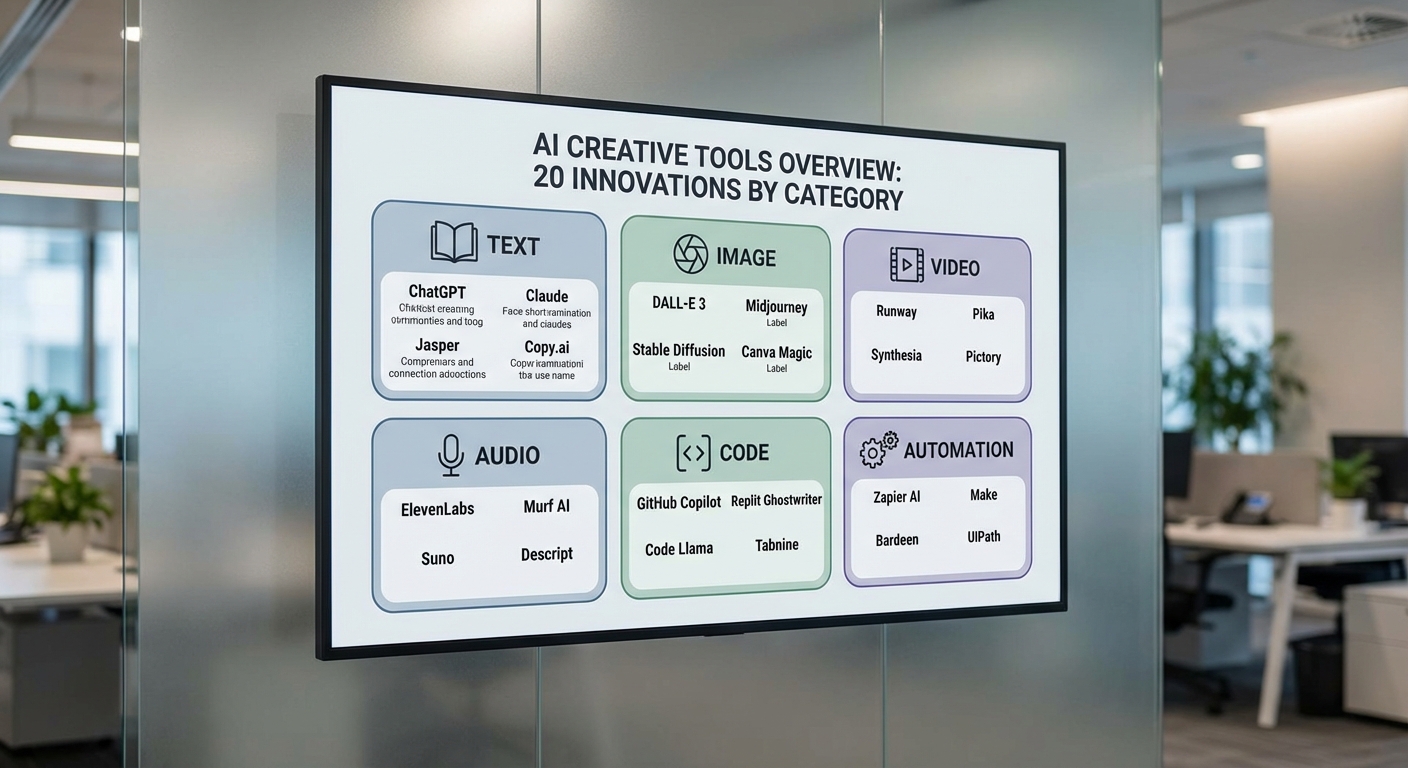1408x768 pixels.
Task: Click Stable Diffusion in Image tools
Action: coord(678,350)
